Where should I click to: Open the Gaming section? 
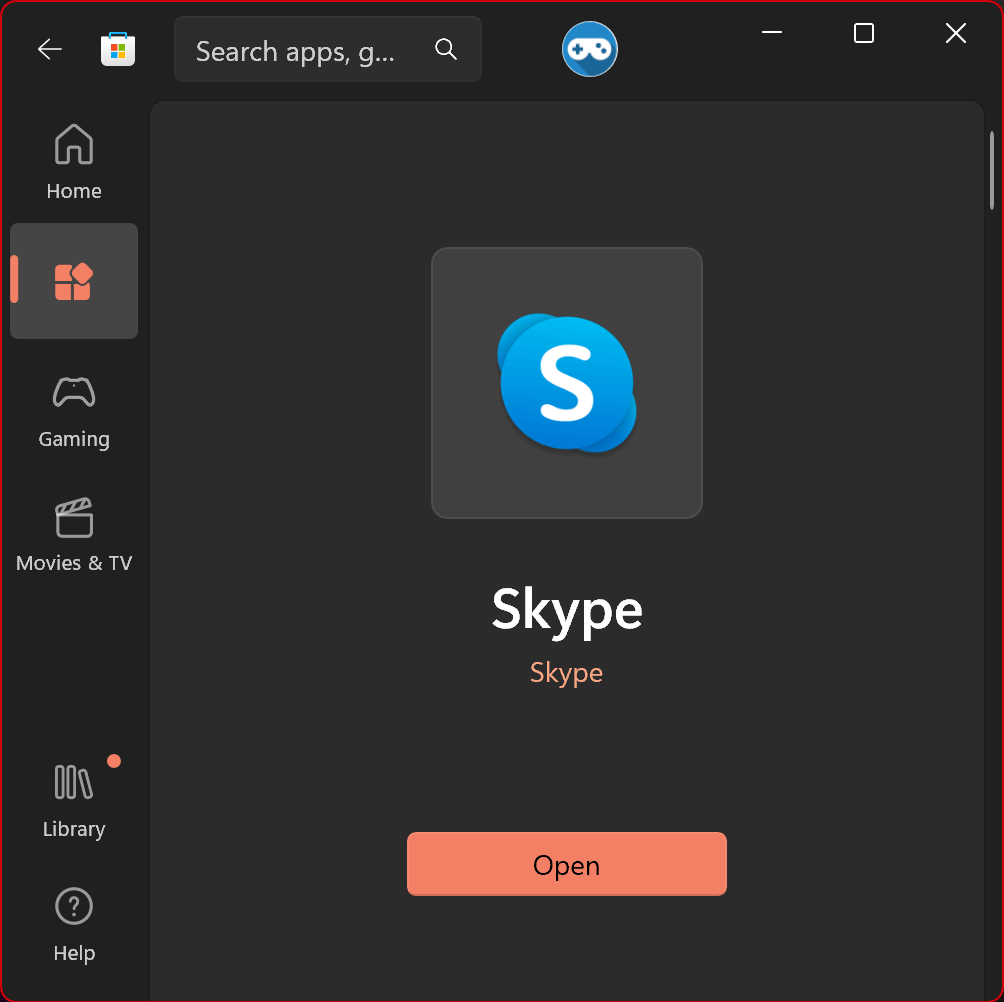pyautogui.click(x=74, y=412)
